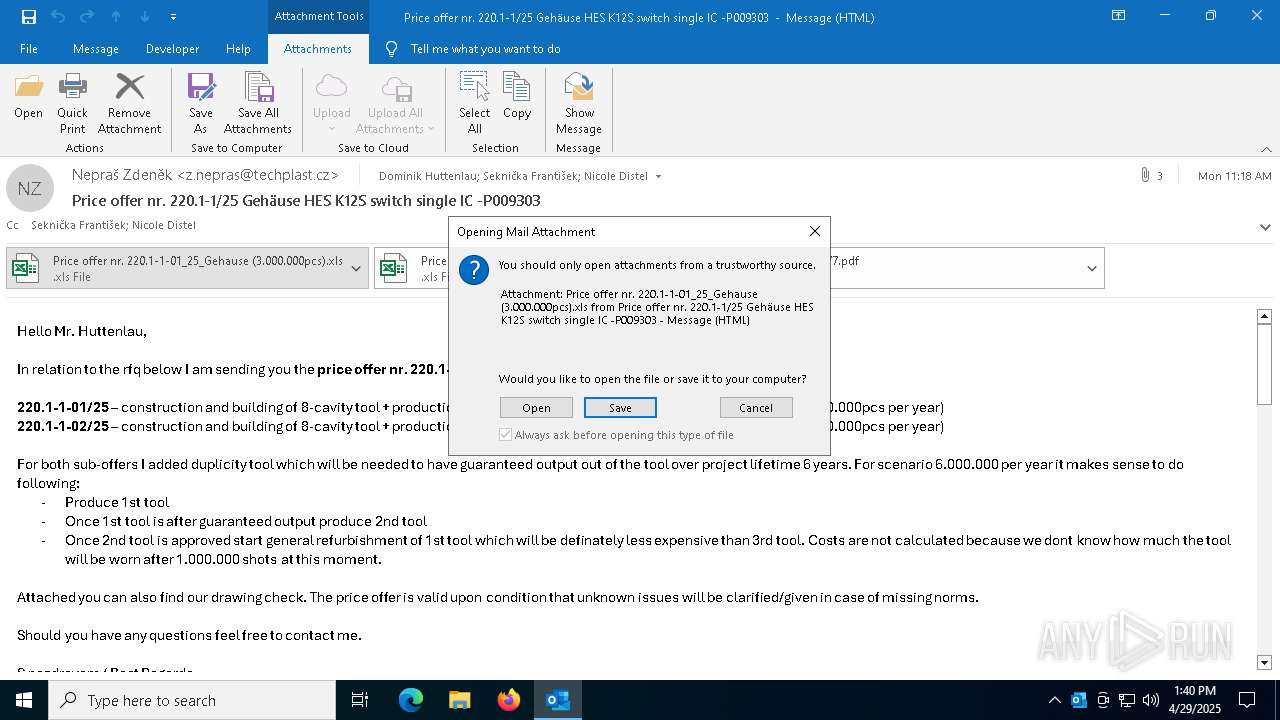Viewport: 1280px width, 720px height.
Task: Select the Attachments tab
Action: click(318, 49)
